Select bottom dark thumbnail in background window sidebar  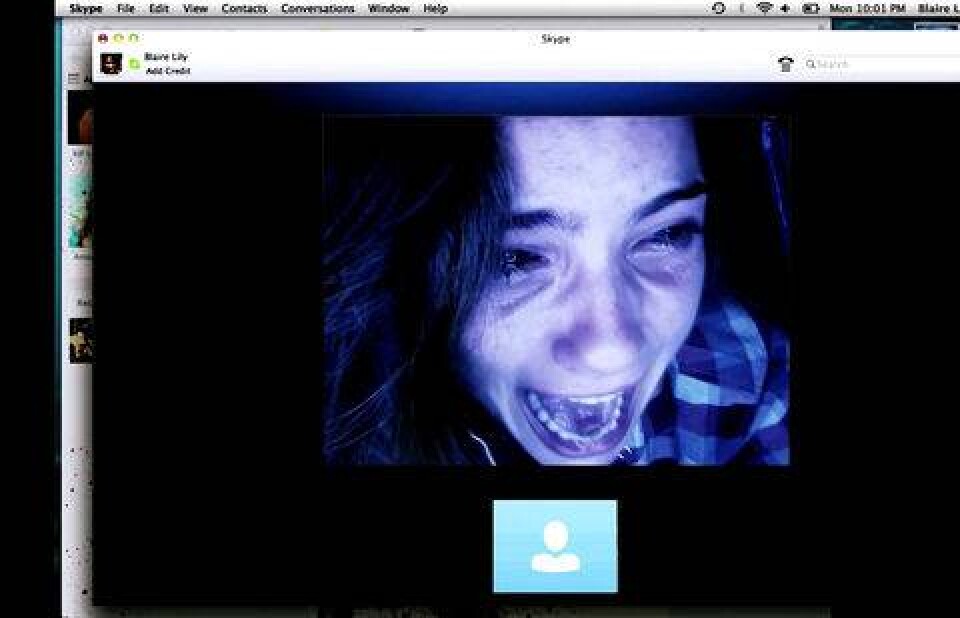click(x=81, y=341)
